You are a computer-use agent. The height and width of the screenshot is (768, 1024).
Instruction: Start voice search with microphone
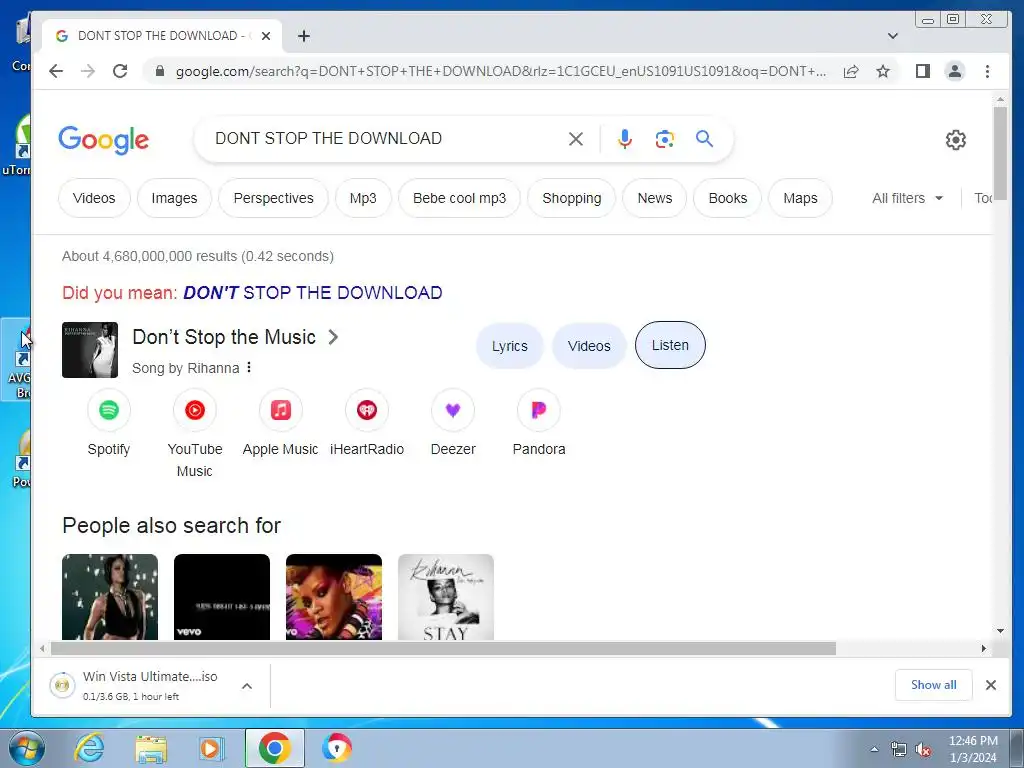(625, 139)
